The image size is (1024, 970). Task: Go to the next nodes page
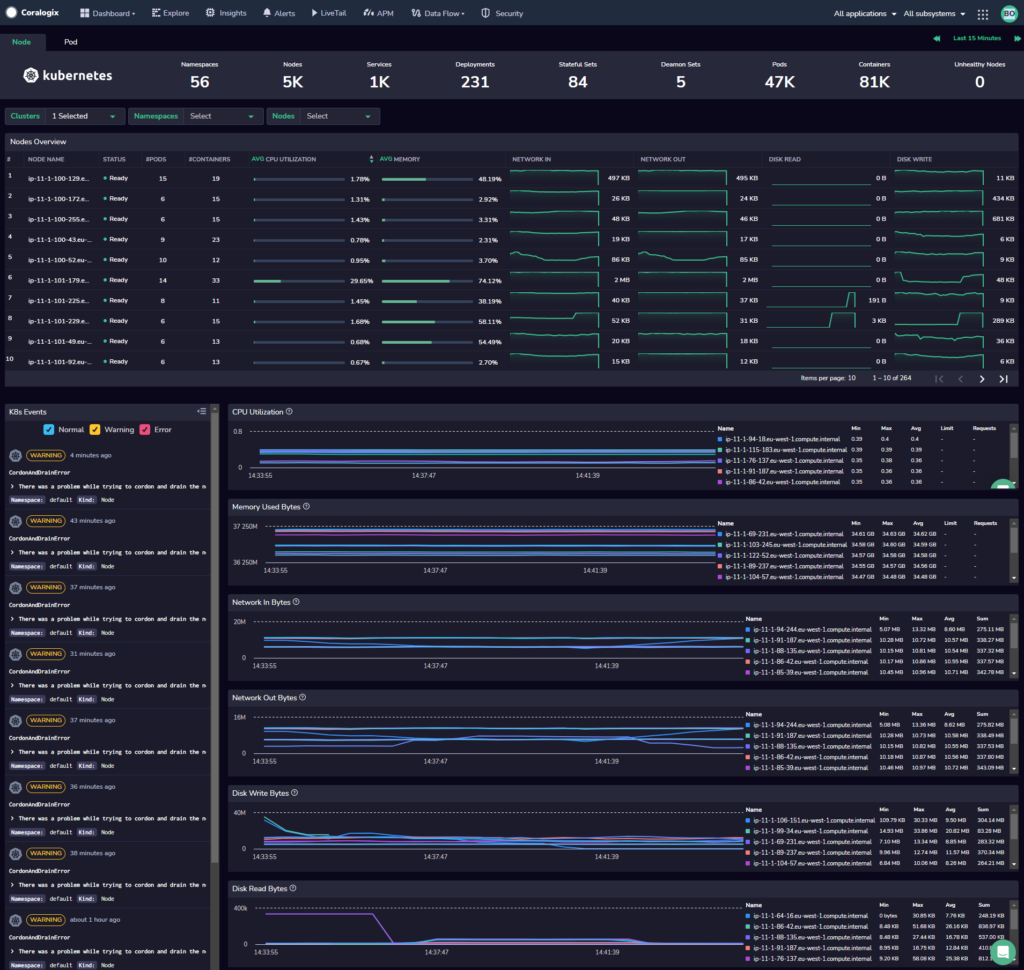982,379
